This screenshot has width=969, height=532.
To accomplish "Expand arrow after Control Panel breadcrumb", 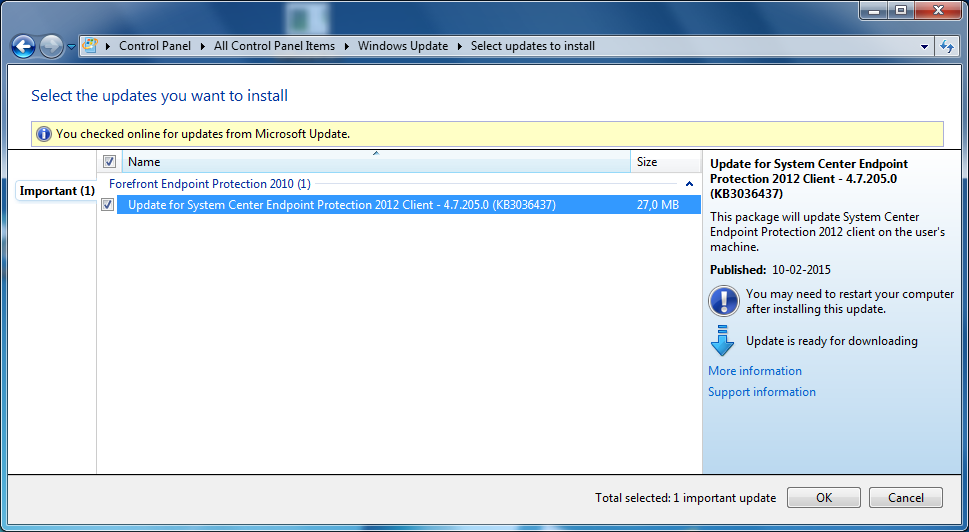I will [203, 46].
